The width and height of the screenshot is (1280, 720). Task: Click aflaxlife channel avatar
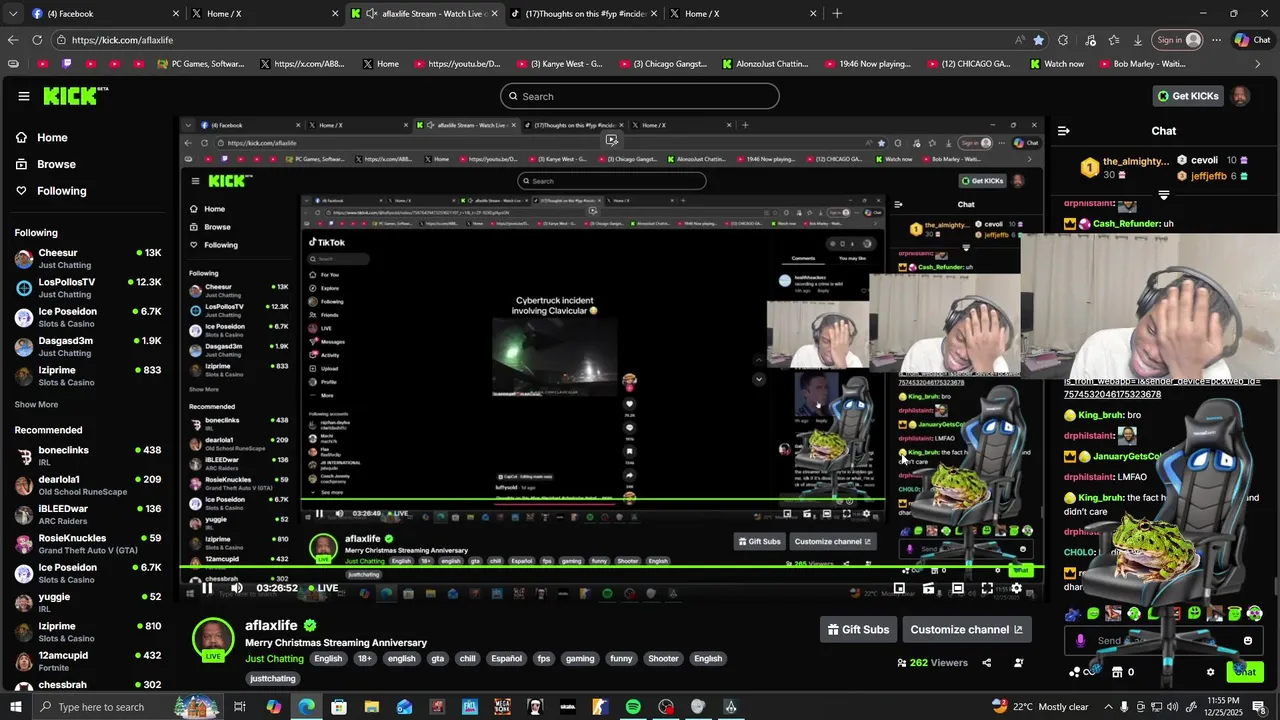pyautogui.click(x=213, y=639)
